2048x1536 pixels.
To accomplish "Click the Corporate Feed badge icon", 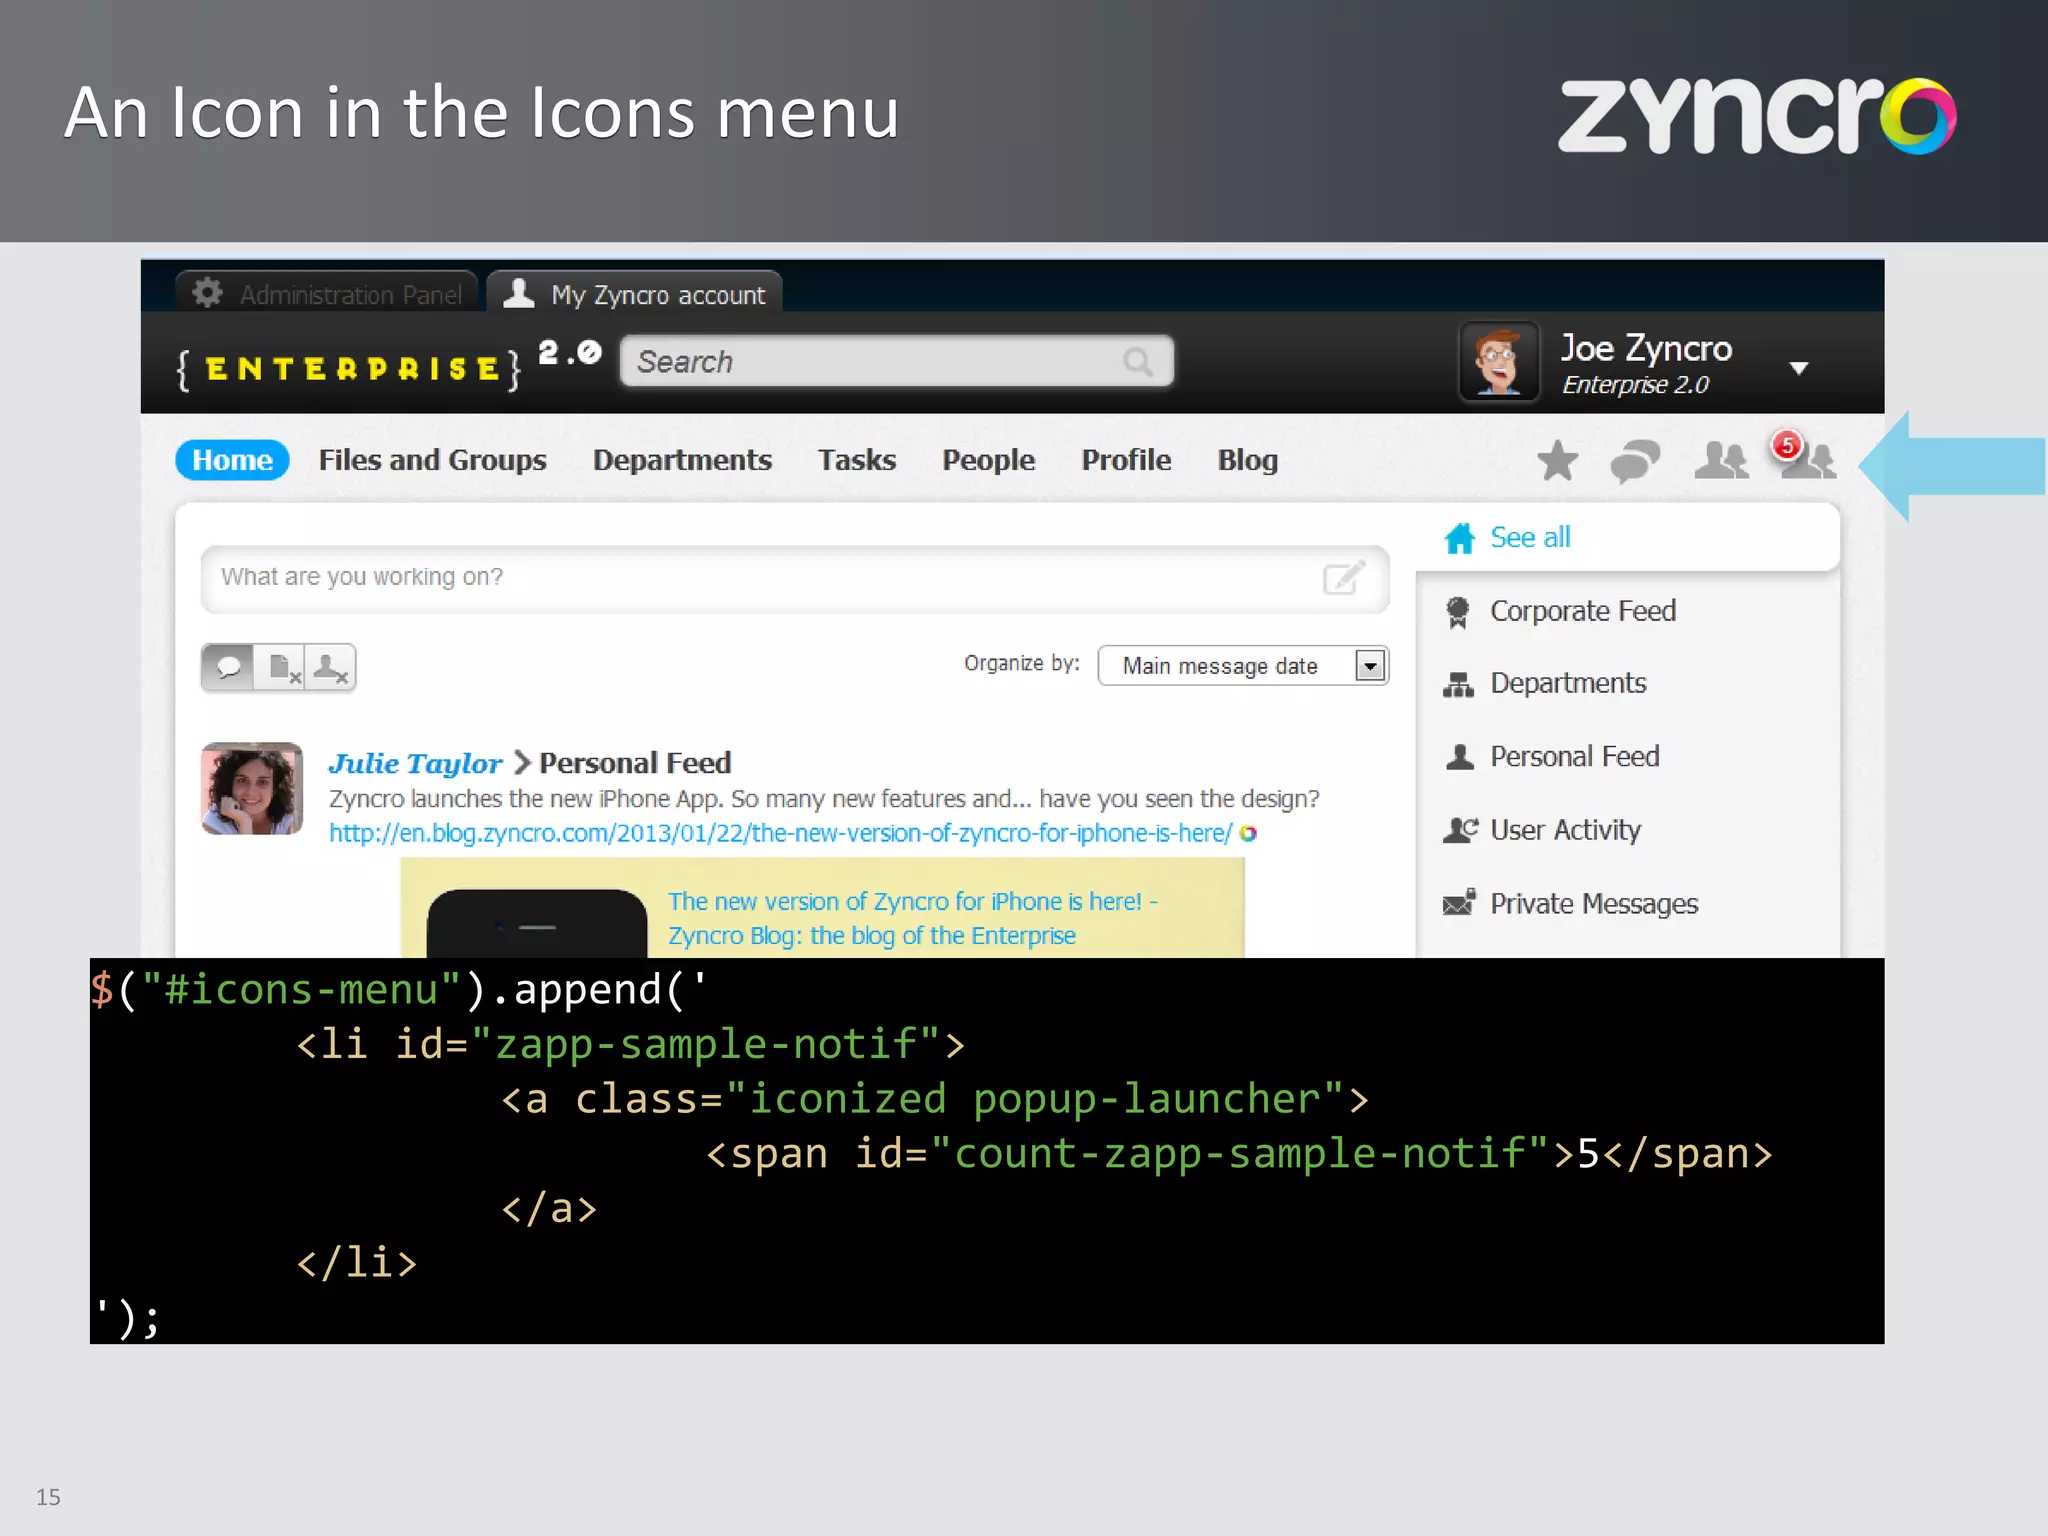I will point(1458,612).
